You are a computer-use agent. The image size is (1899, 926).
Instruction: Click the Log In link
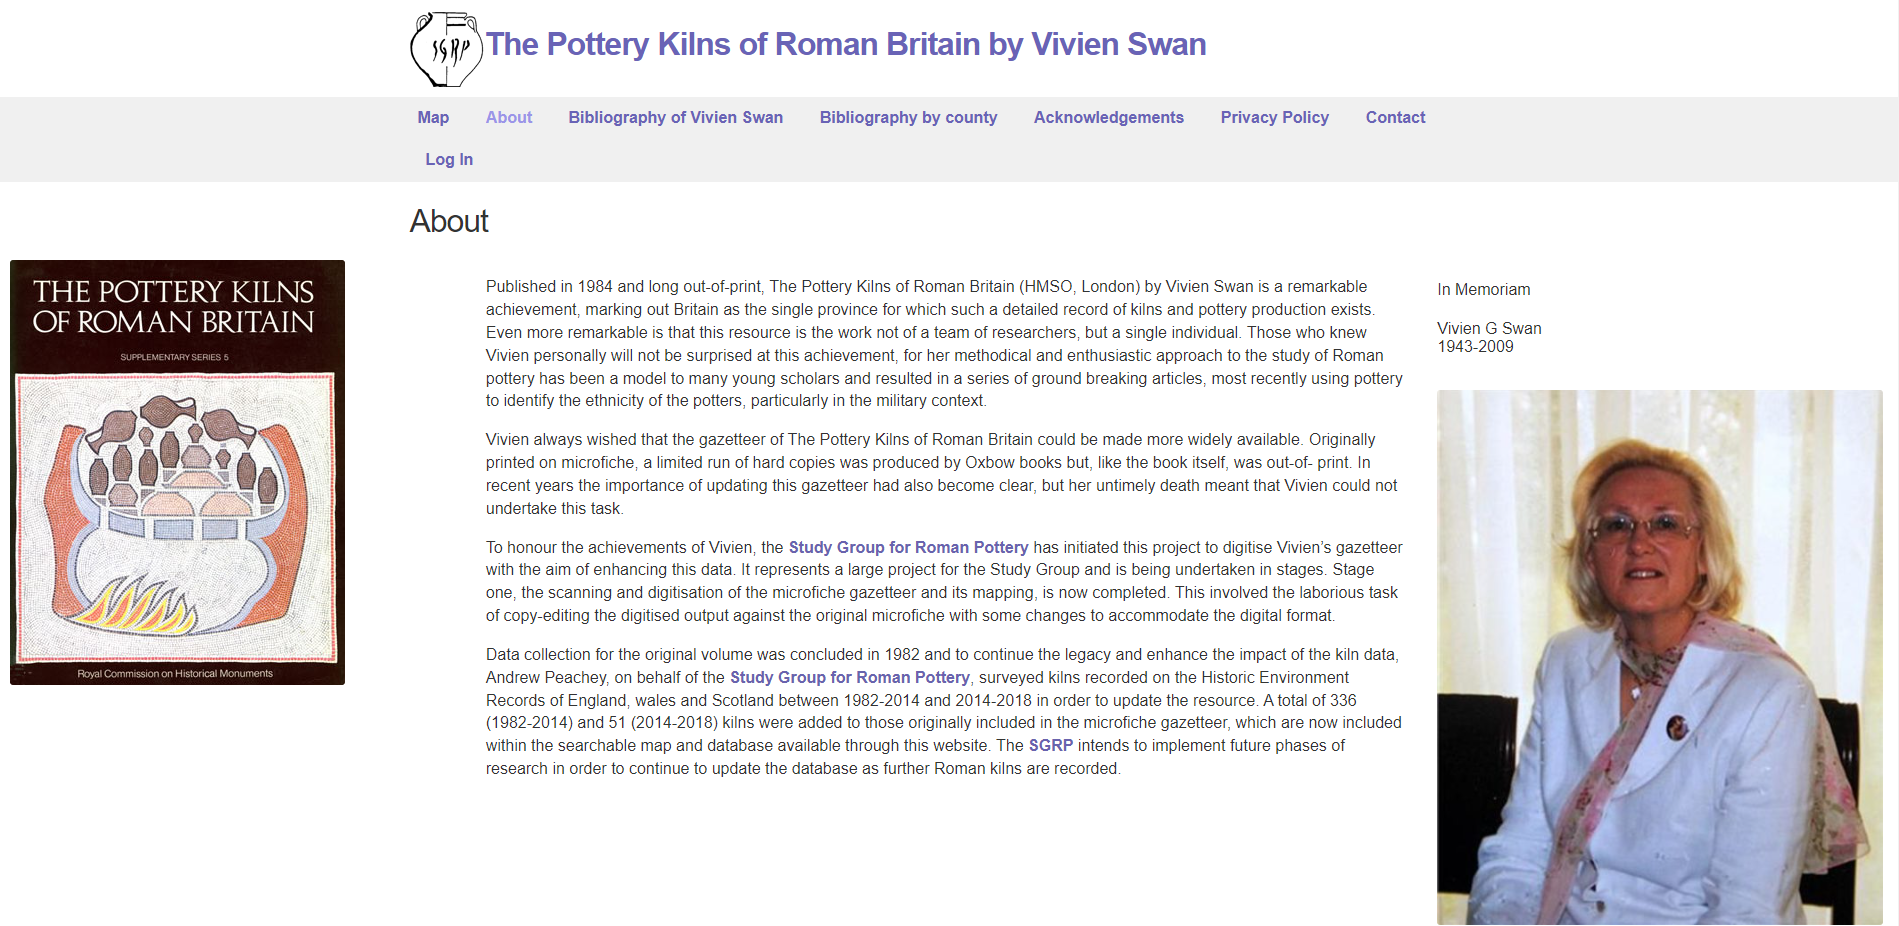tap(449, 159)
